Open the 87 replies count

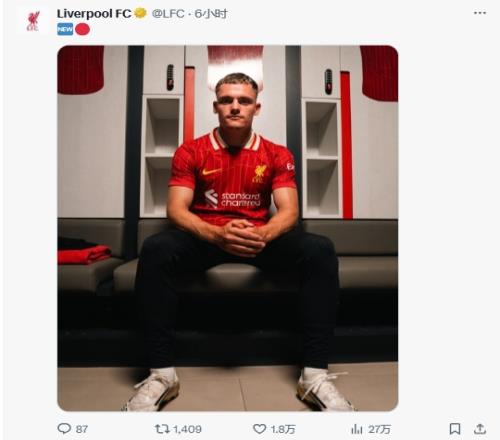pos(82,429)
